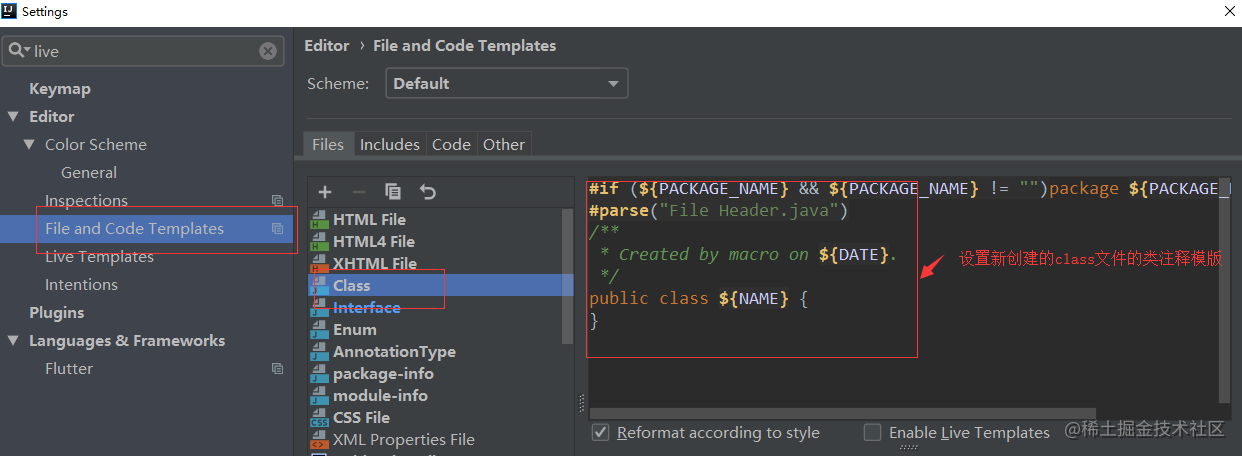Screen dimensions: 1242x456
Task: Click the #parse File Header.java line
Action: 718,211
